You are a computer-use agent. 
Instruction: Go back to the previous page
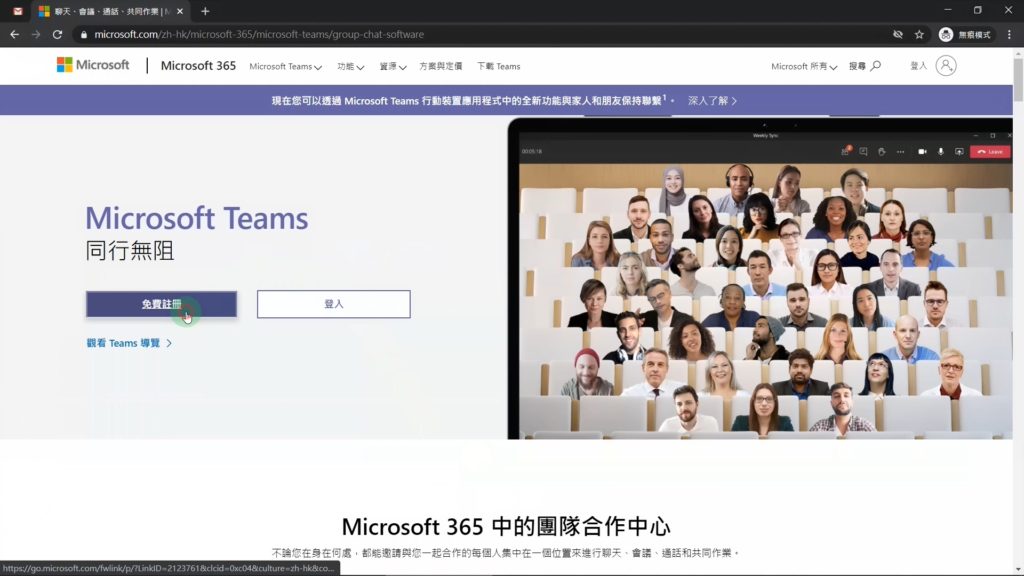(x=14, y=35)
